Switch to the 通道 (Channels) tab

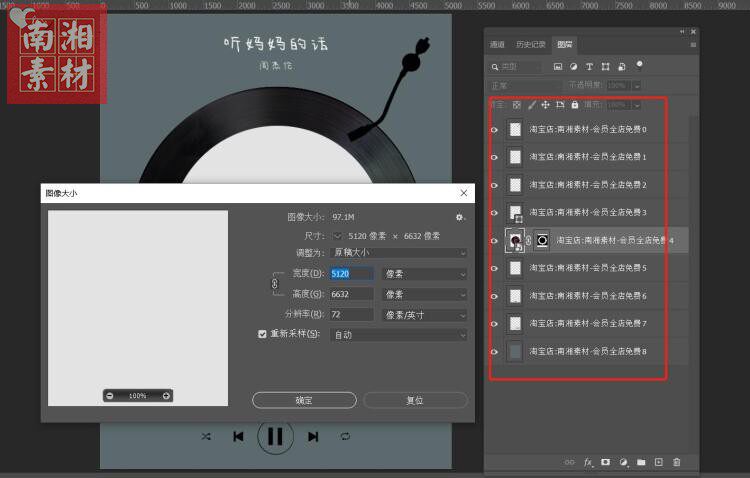click(497, 44)
